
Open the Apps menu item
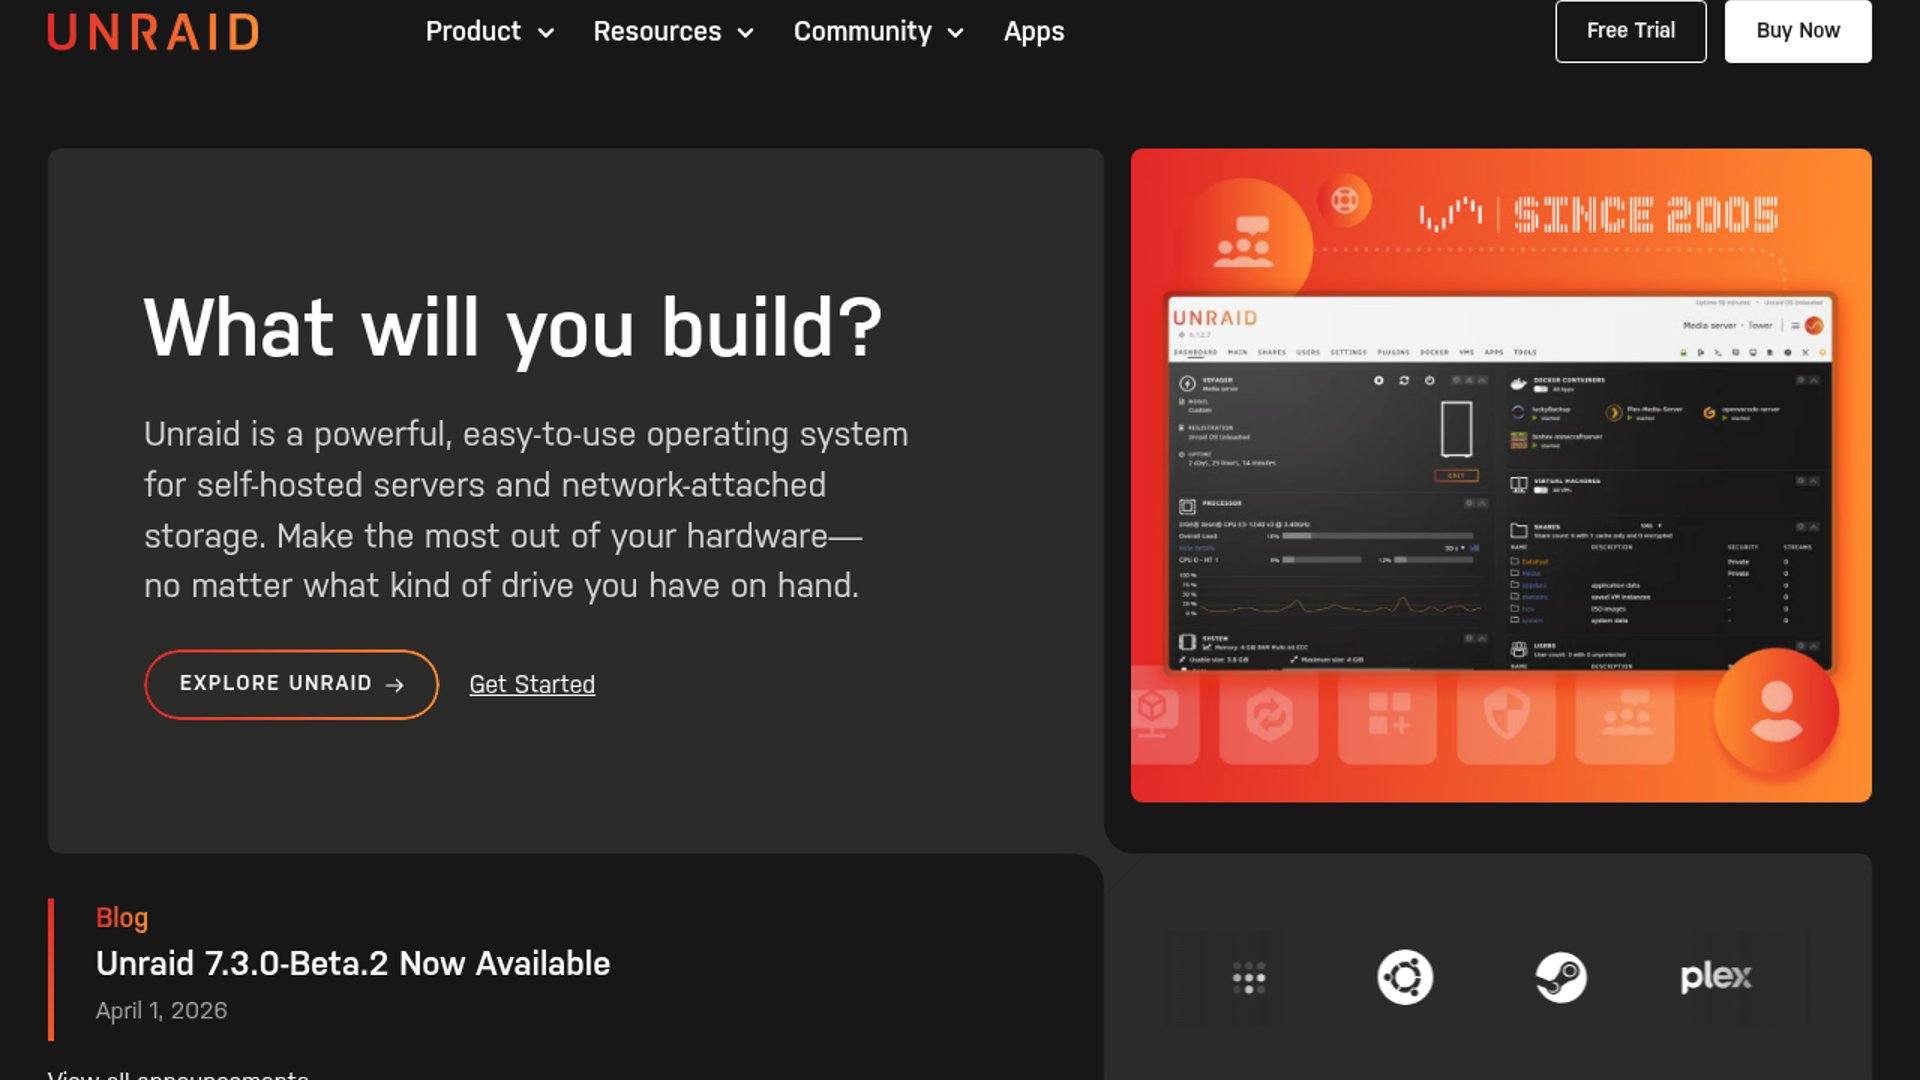tap(1034, 32)
